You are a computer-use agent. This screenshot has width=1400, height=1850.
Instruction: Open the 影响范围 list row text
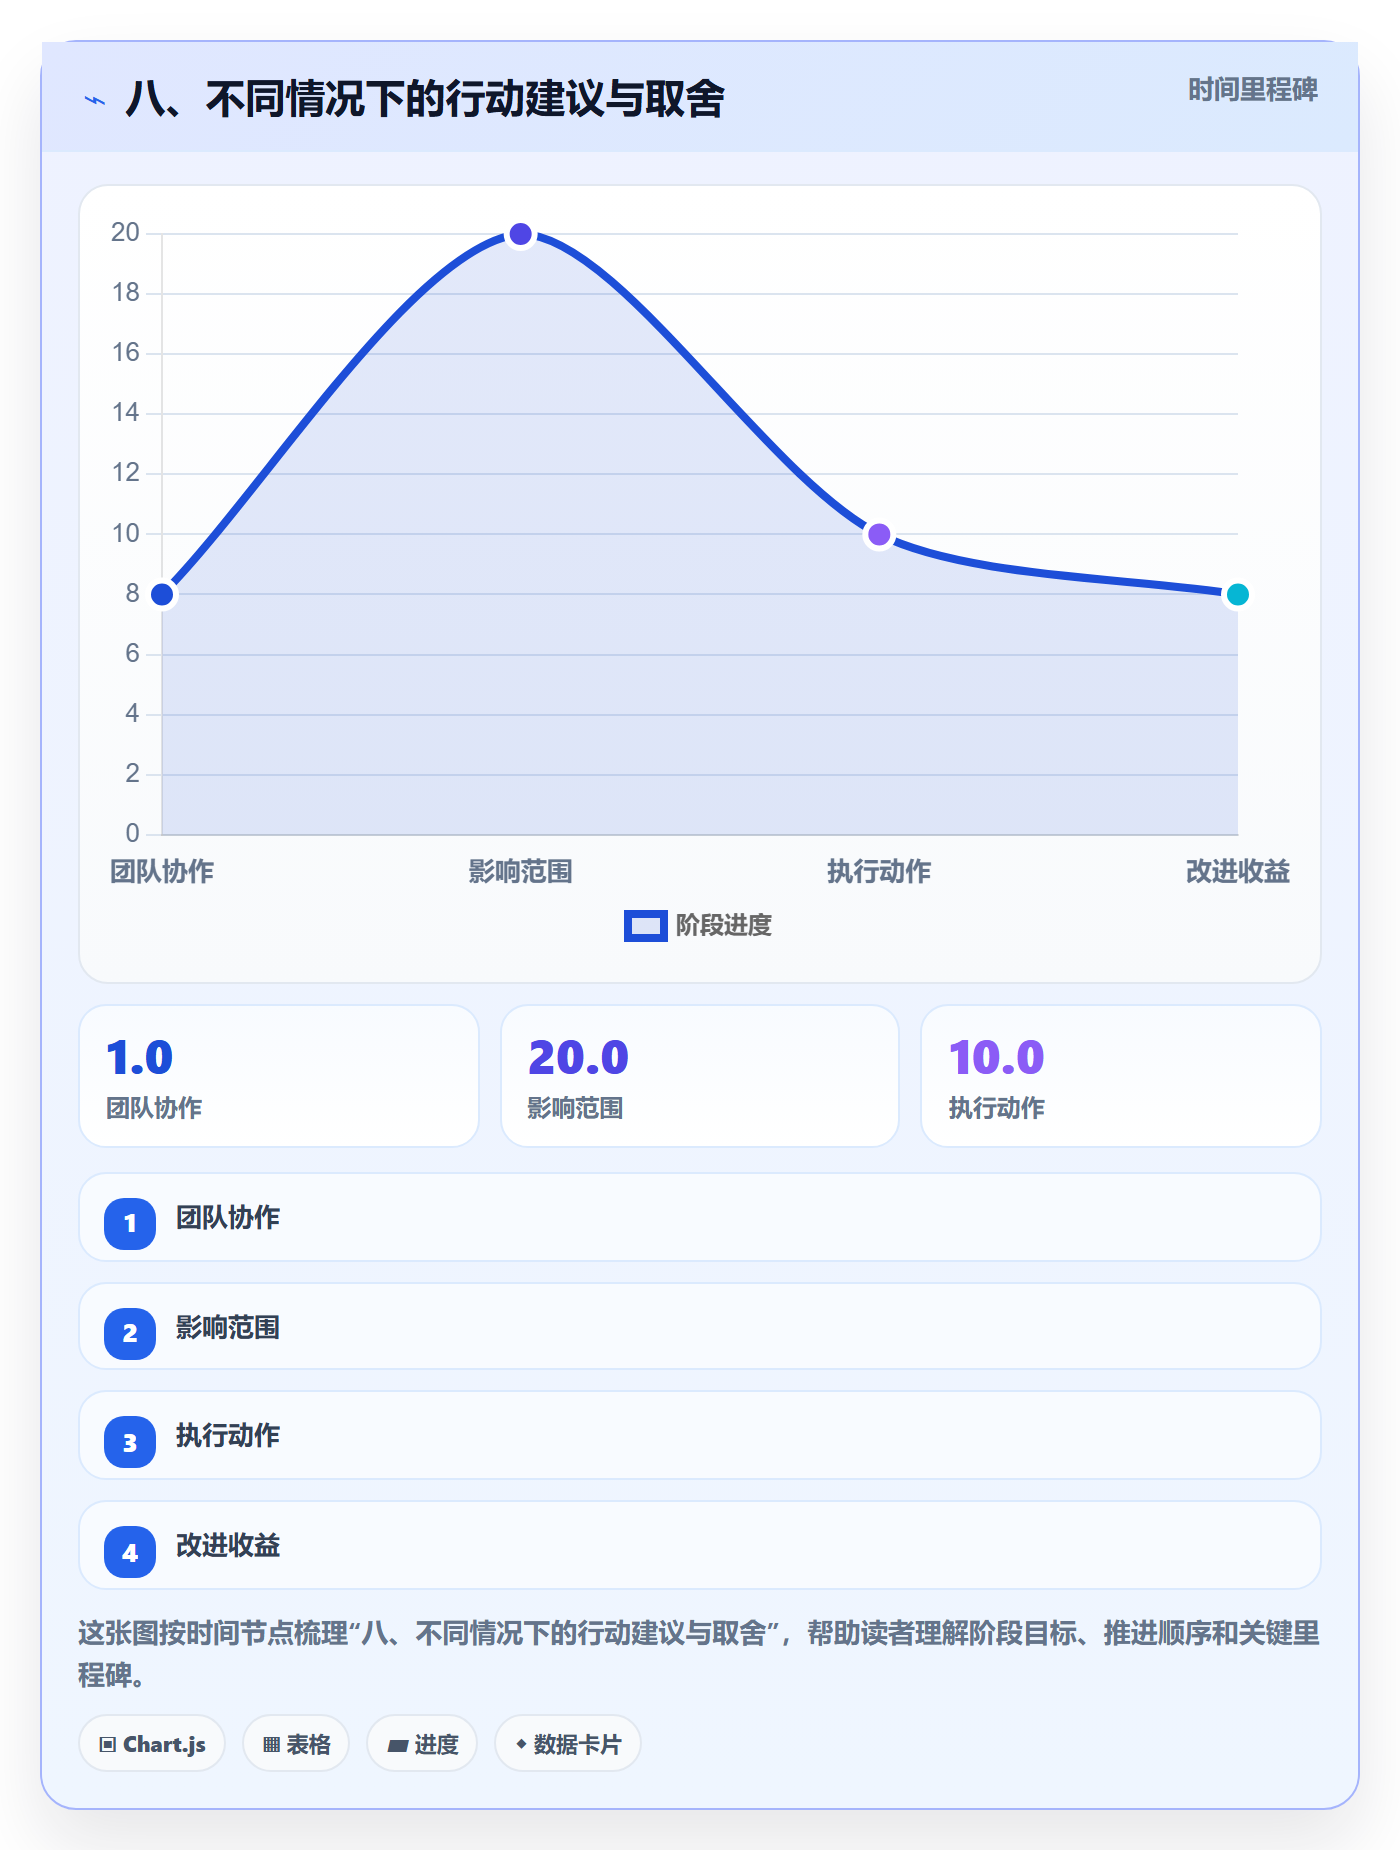click(228, 1327)
